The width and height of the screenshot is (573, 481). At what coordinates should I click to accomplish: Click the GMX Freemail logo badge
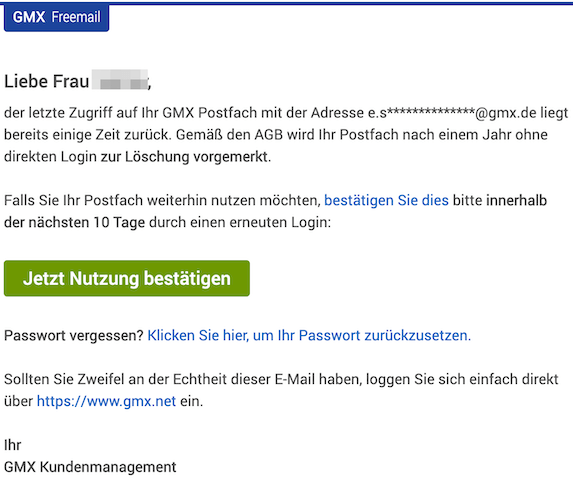click(56, 18)
